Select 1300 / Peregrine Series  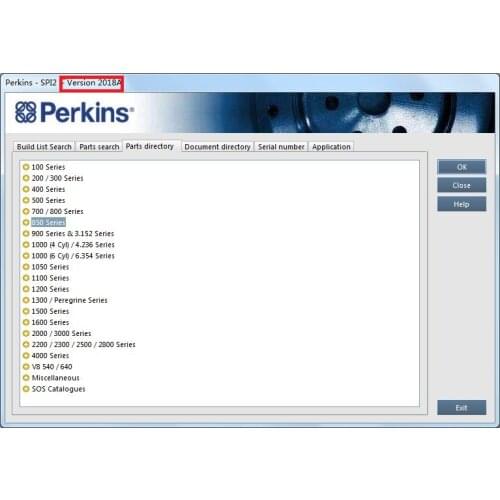point(69,300)
